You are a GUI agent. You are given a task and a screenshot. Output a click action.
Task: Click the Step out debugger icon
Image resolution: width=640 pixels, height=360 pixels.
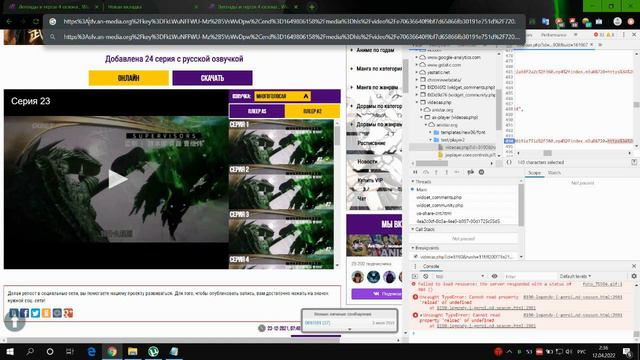[x=447, y=173]
